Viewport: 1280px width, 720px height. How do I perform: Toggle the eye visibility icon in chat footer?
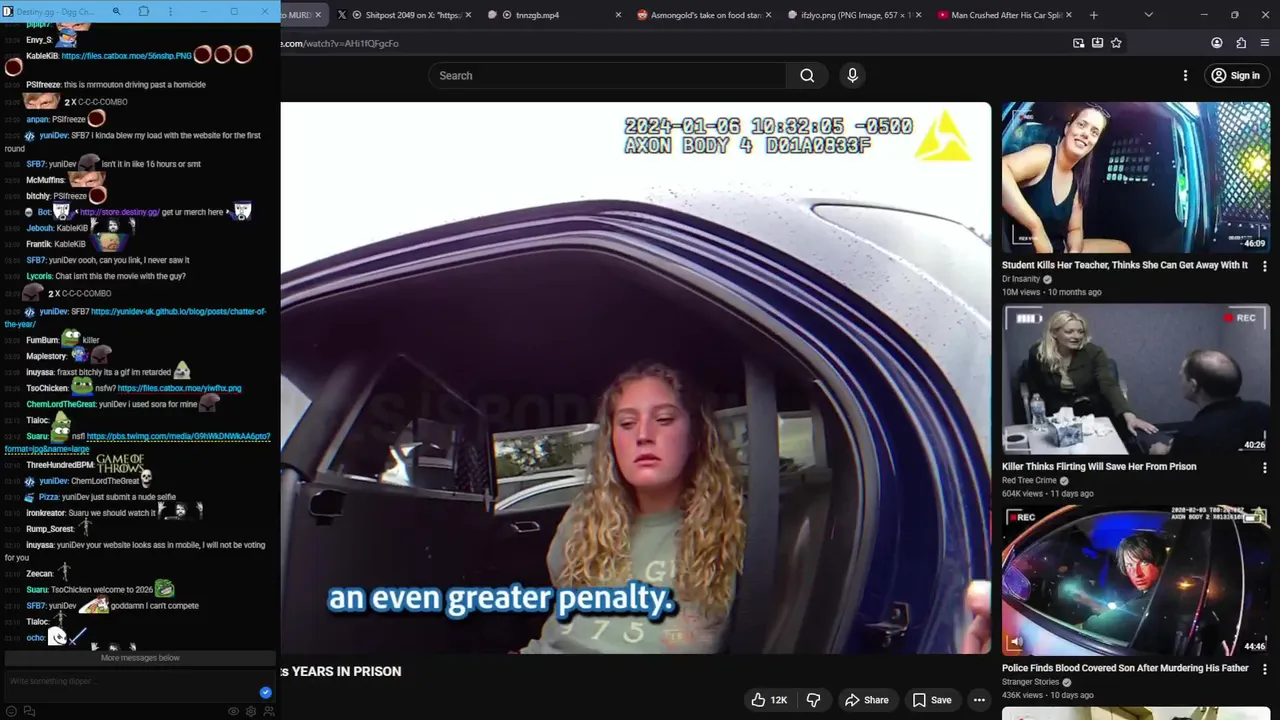[233, 711]
